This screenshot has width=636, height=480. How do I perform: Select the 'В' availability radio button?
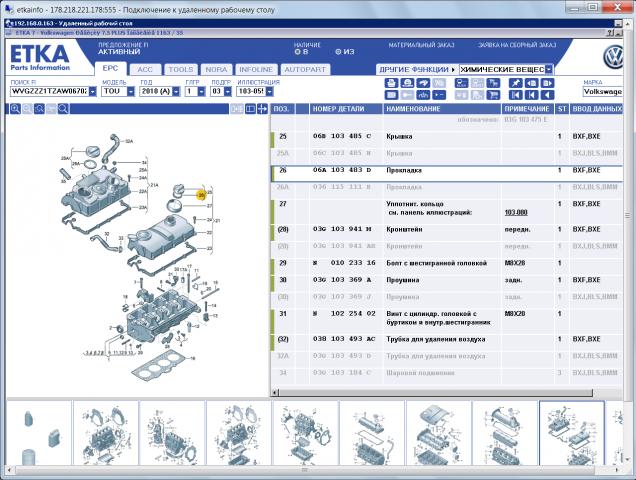coord(297,52)
